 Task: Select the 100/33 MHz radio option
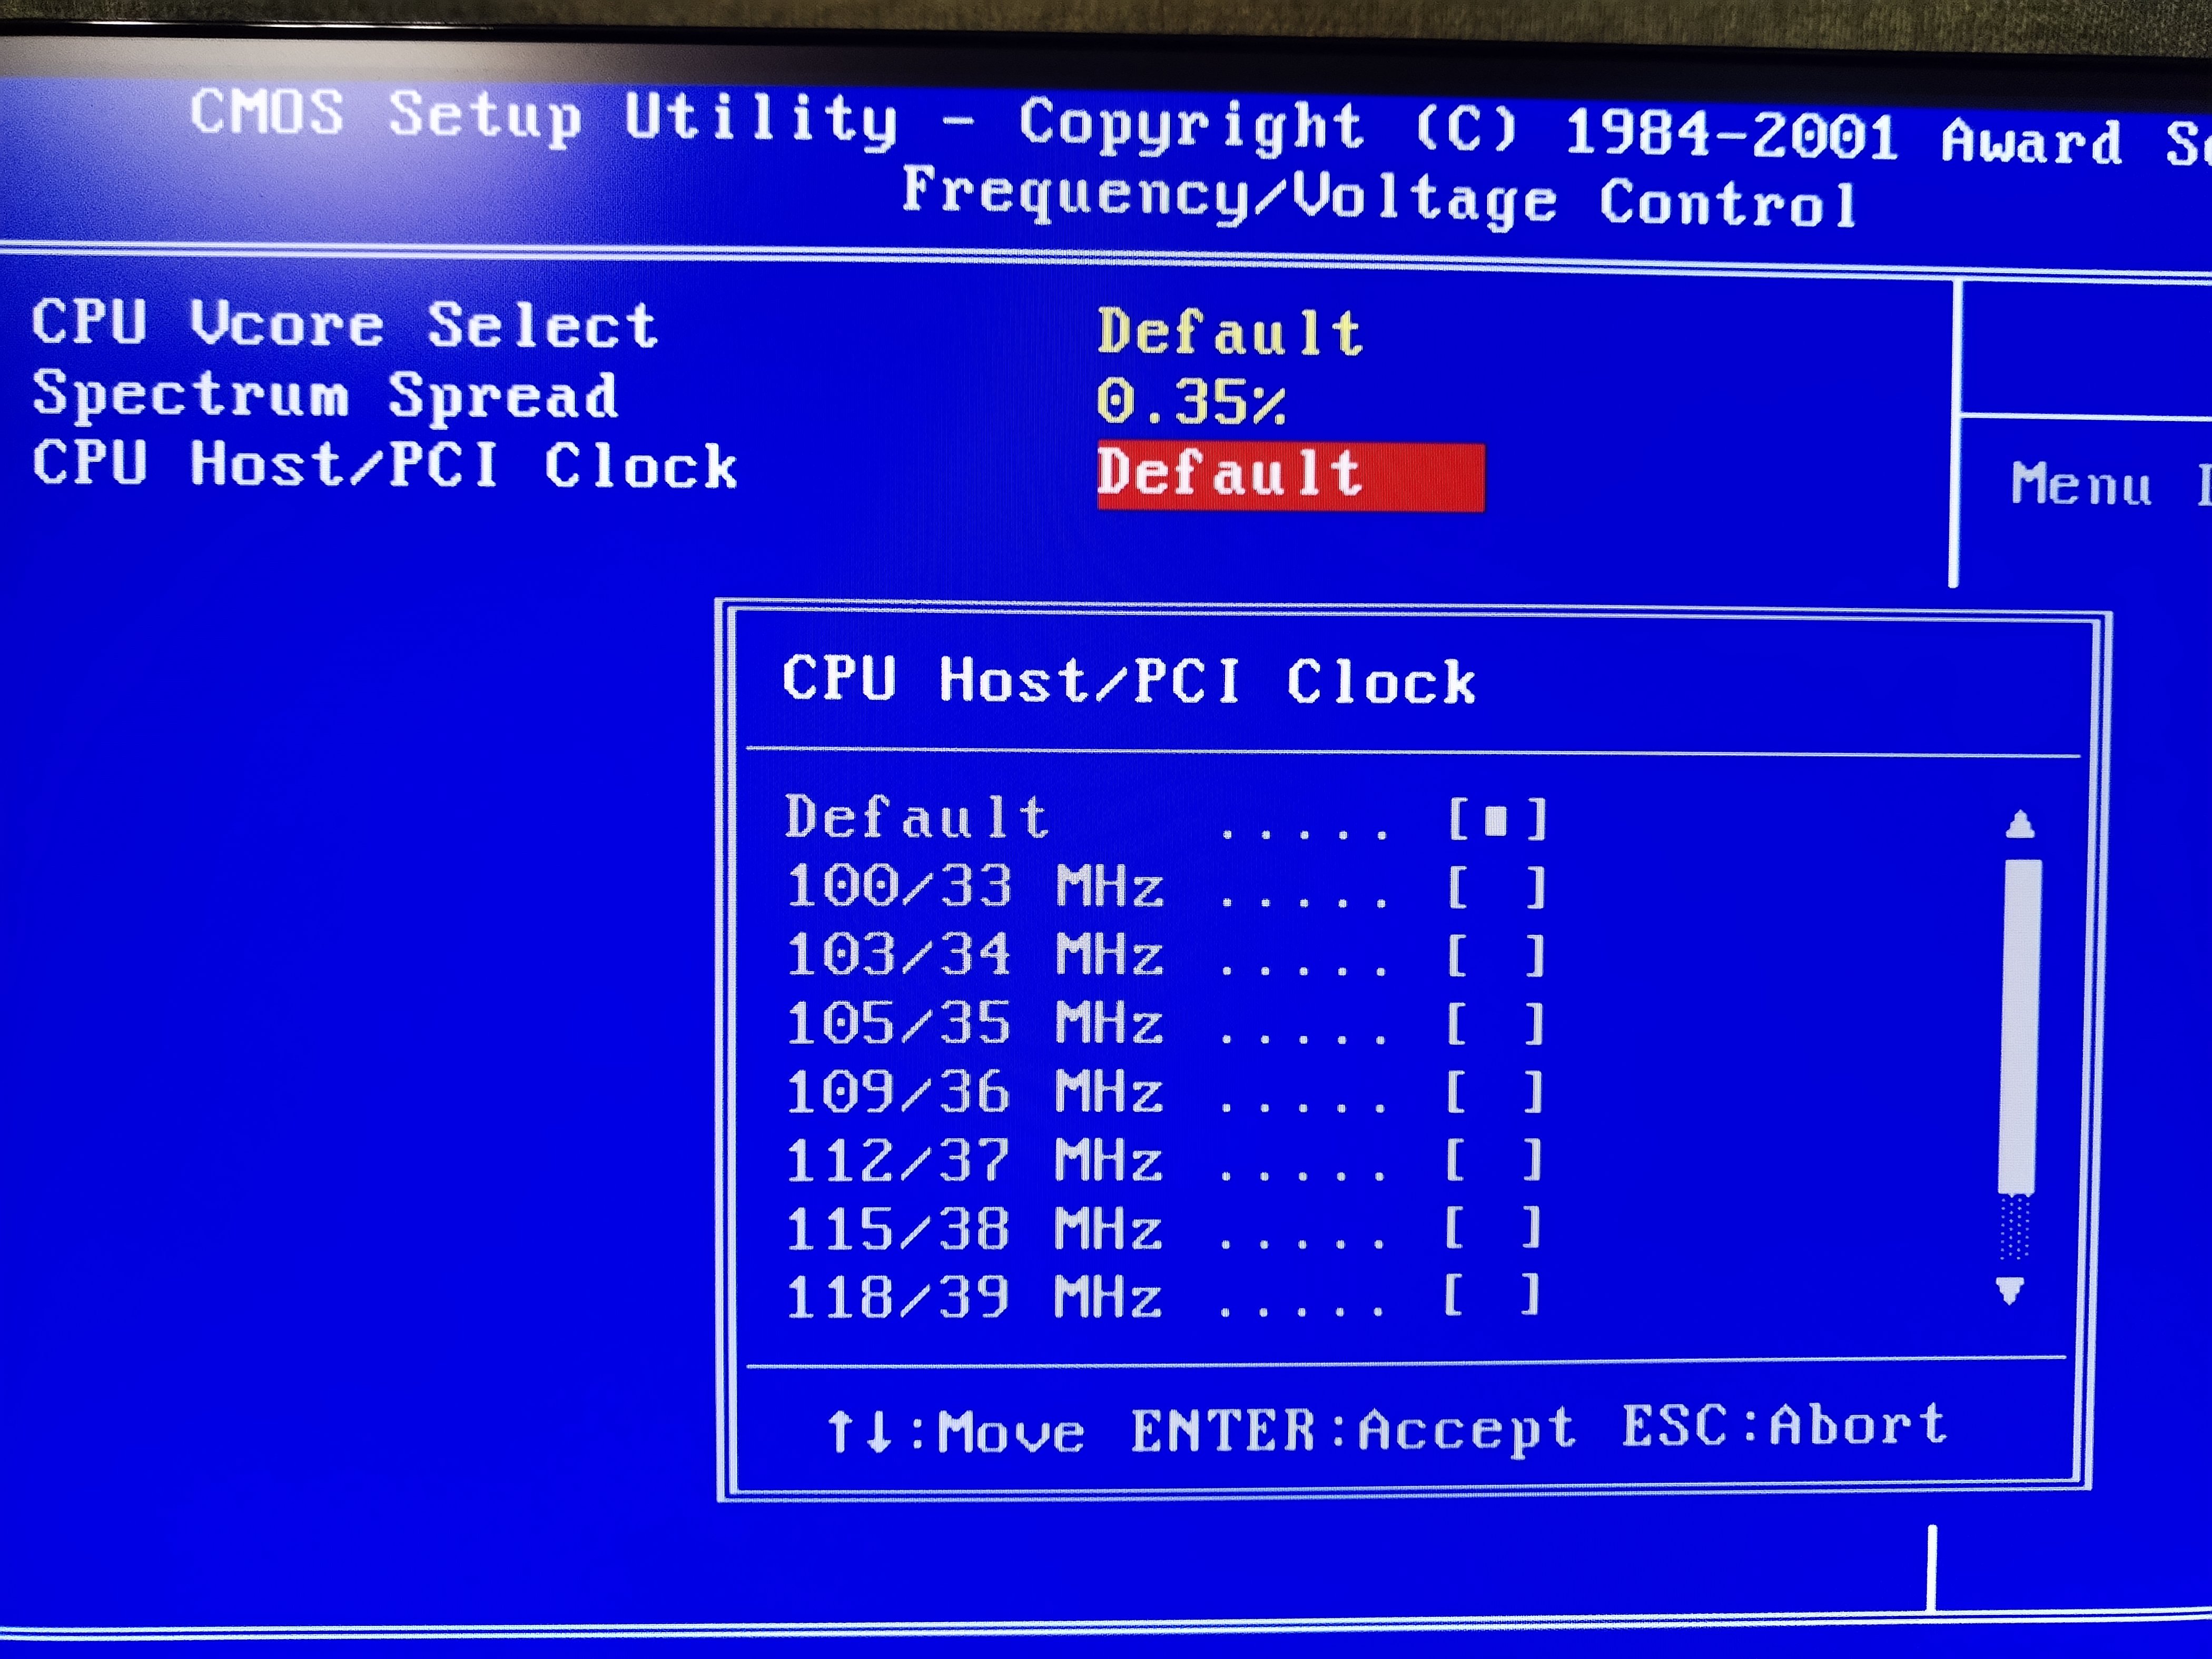pos(1496,888)
